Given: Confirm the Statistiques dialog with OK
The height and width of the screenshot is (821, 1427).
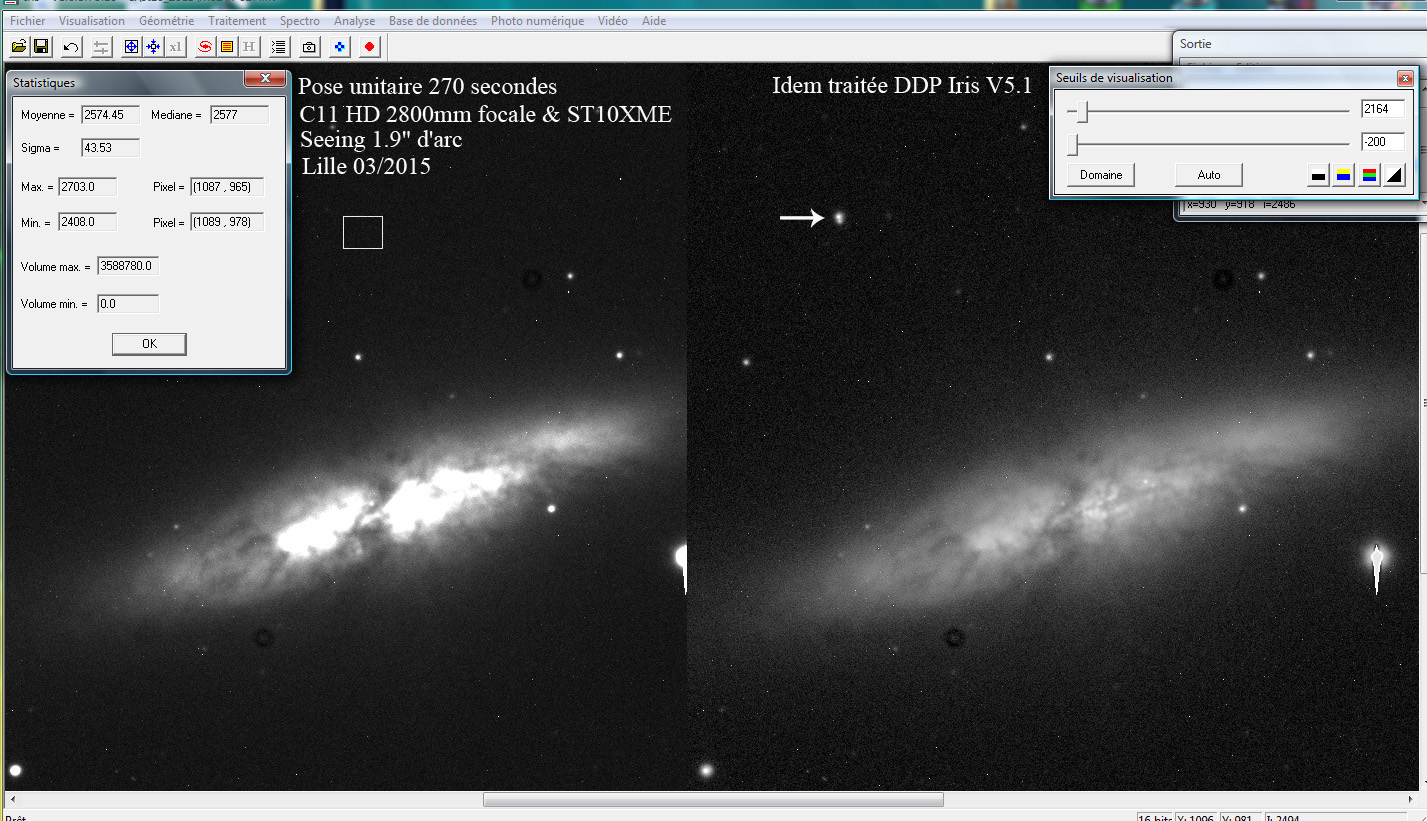Looking at the screenshot, I should pyautogui.click(x=149, y=344).
